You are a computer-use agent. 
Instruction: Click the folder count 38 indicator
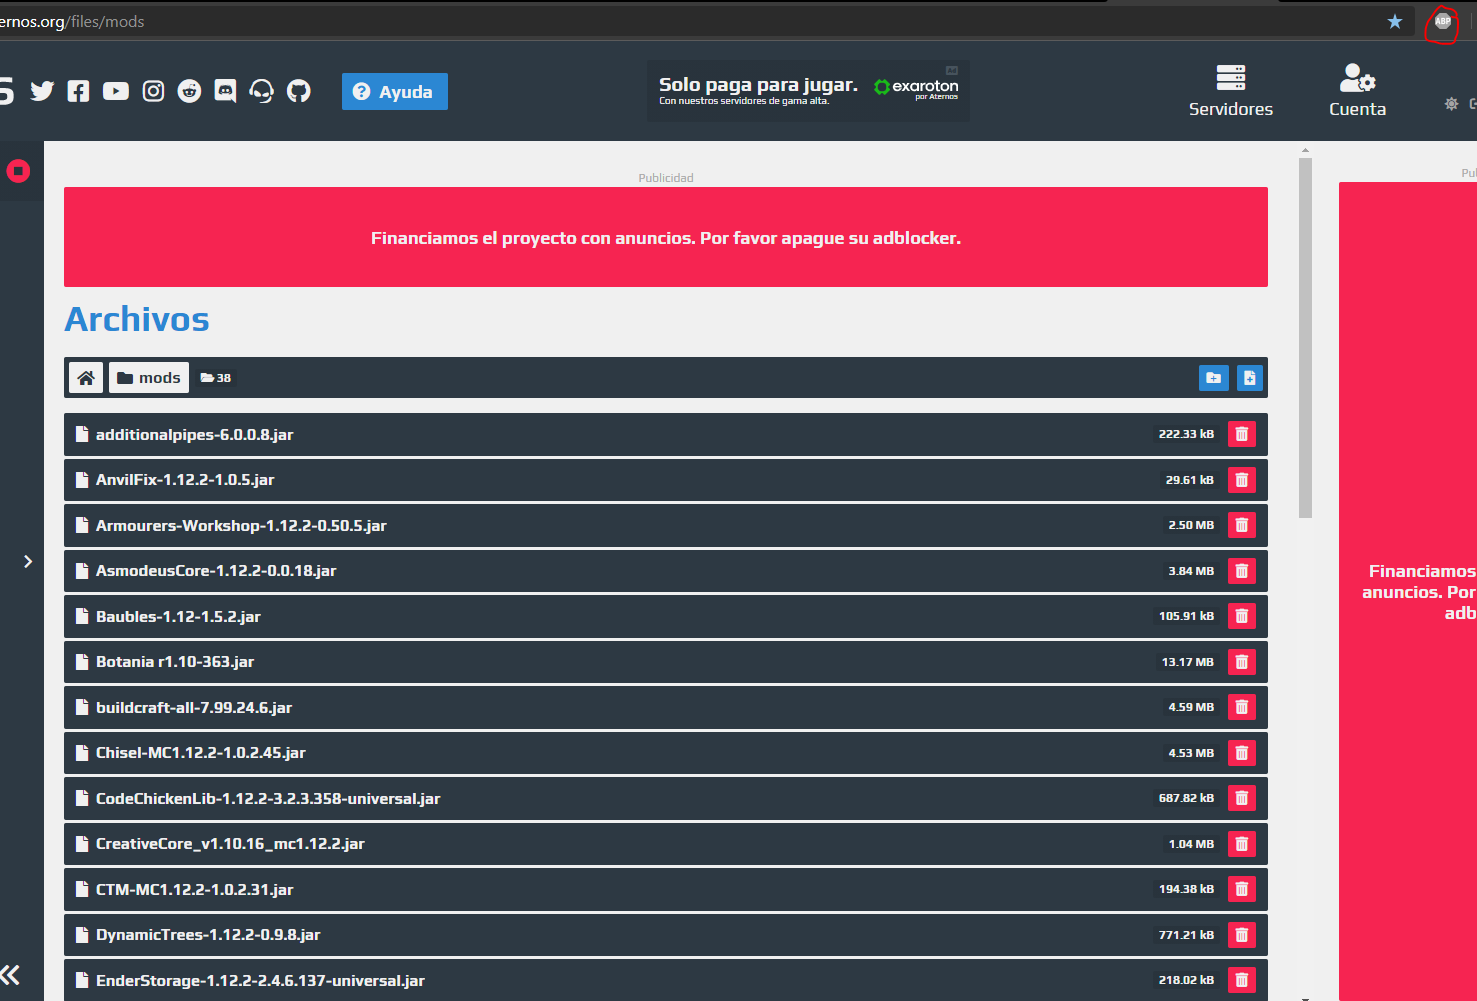pyautogui.click(x=216, y=378)
